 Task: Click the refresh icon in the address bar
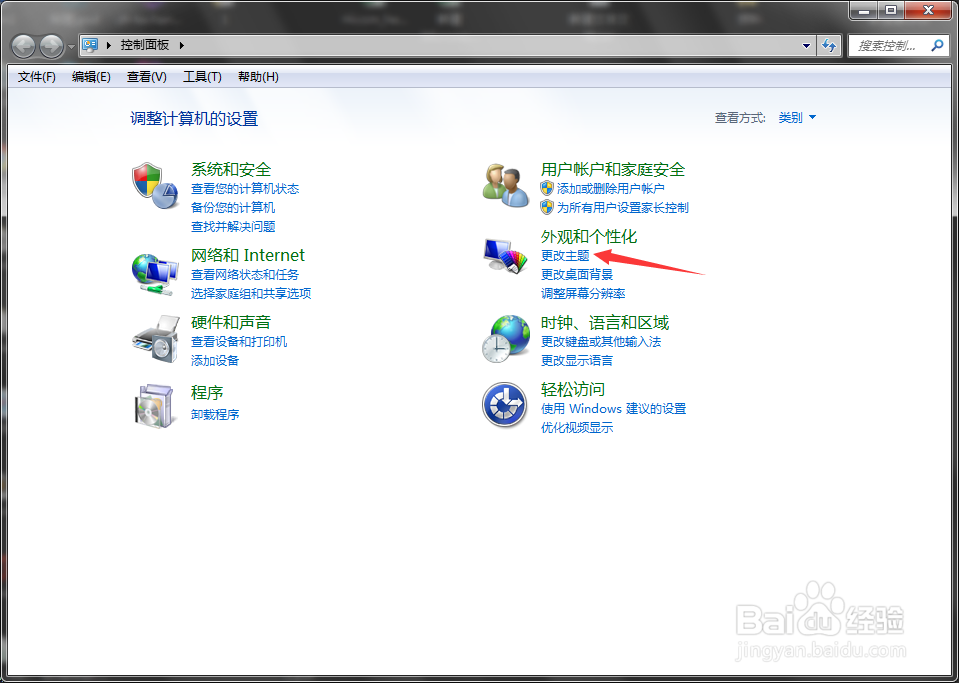click(829, 45)
